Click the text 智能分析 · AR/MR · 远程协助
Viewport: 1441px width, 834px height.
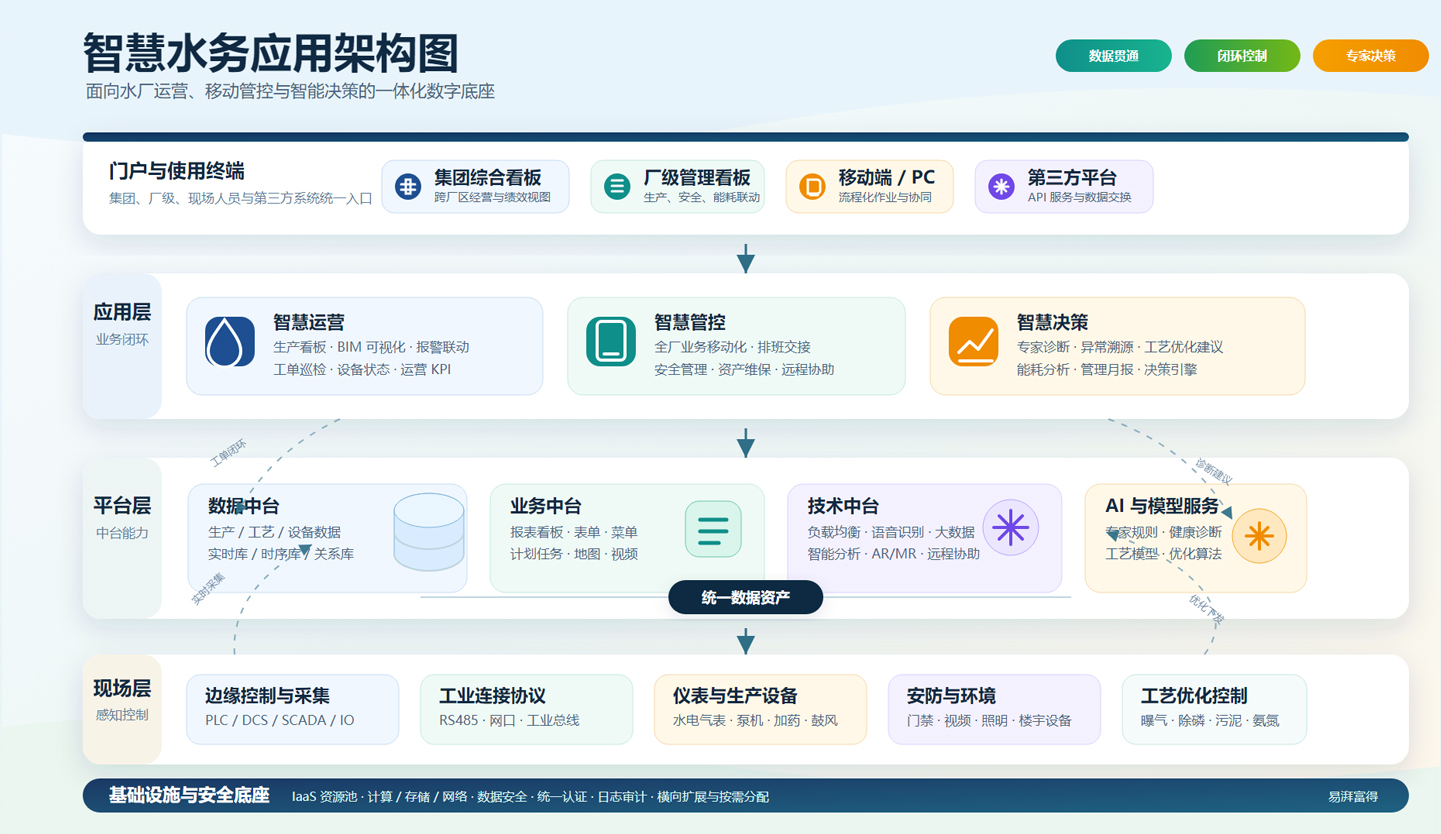(x=894, y=553)
